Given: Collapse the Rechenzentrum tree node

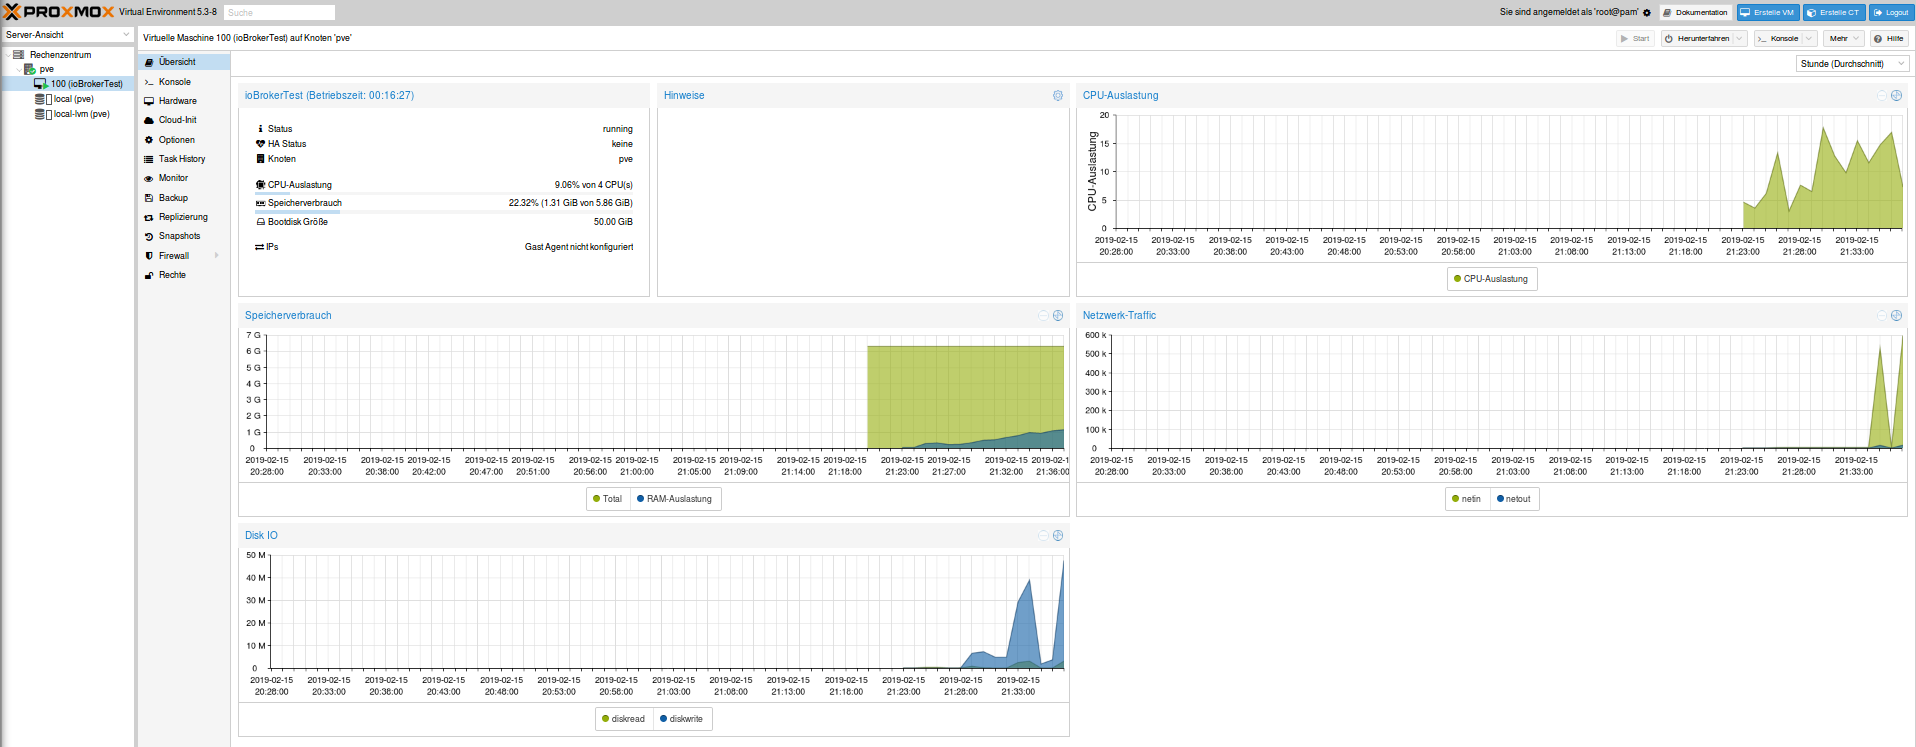Looking at the screenshot, I should pos(8,55).
